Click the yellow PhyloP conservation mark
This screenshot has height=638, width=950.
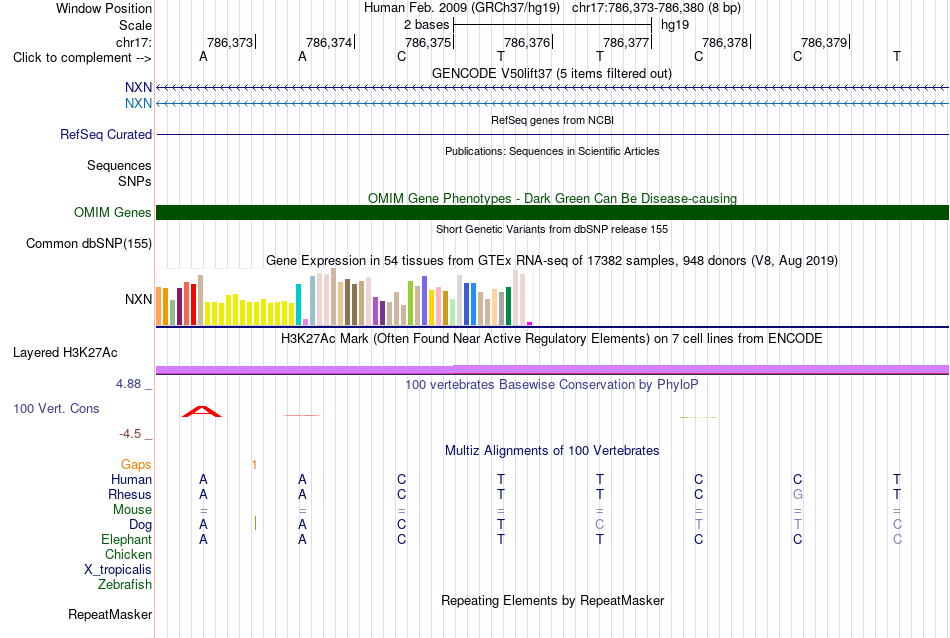[699, 417]
